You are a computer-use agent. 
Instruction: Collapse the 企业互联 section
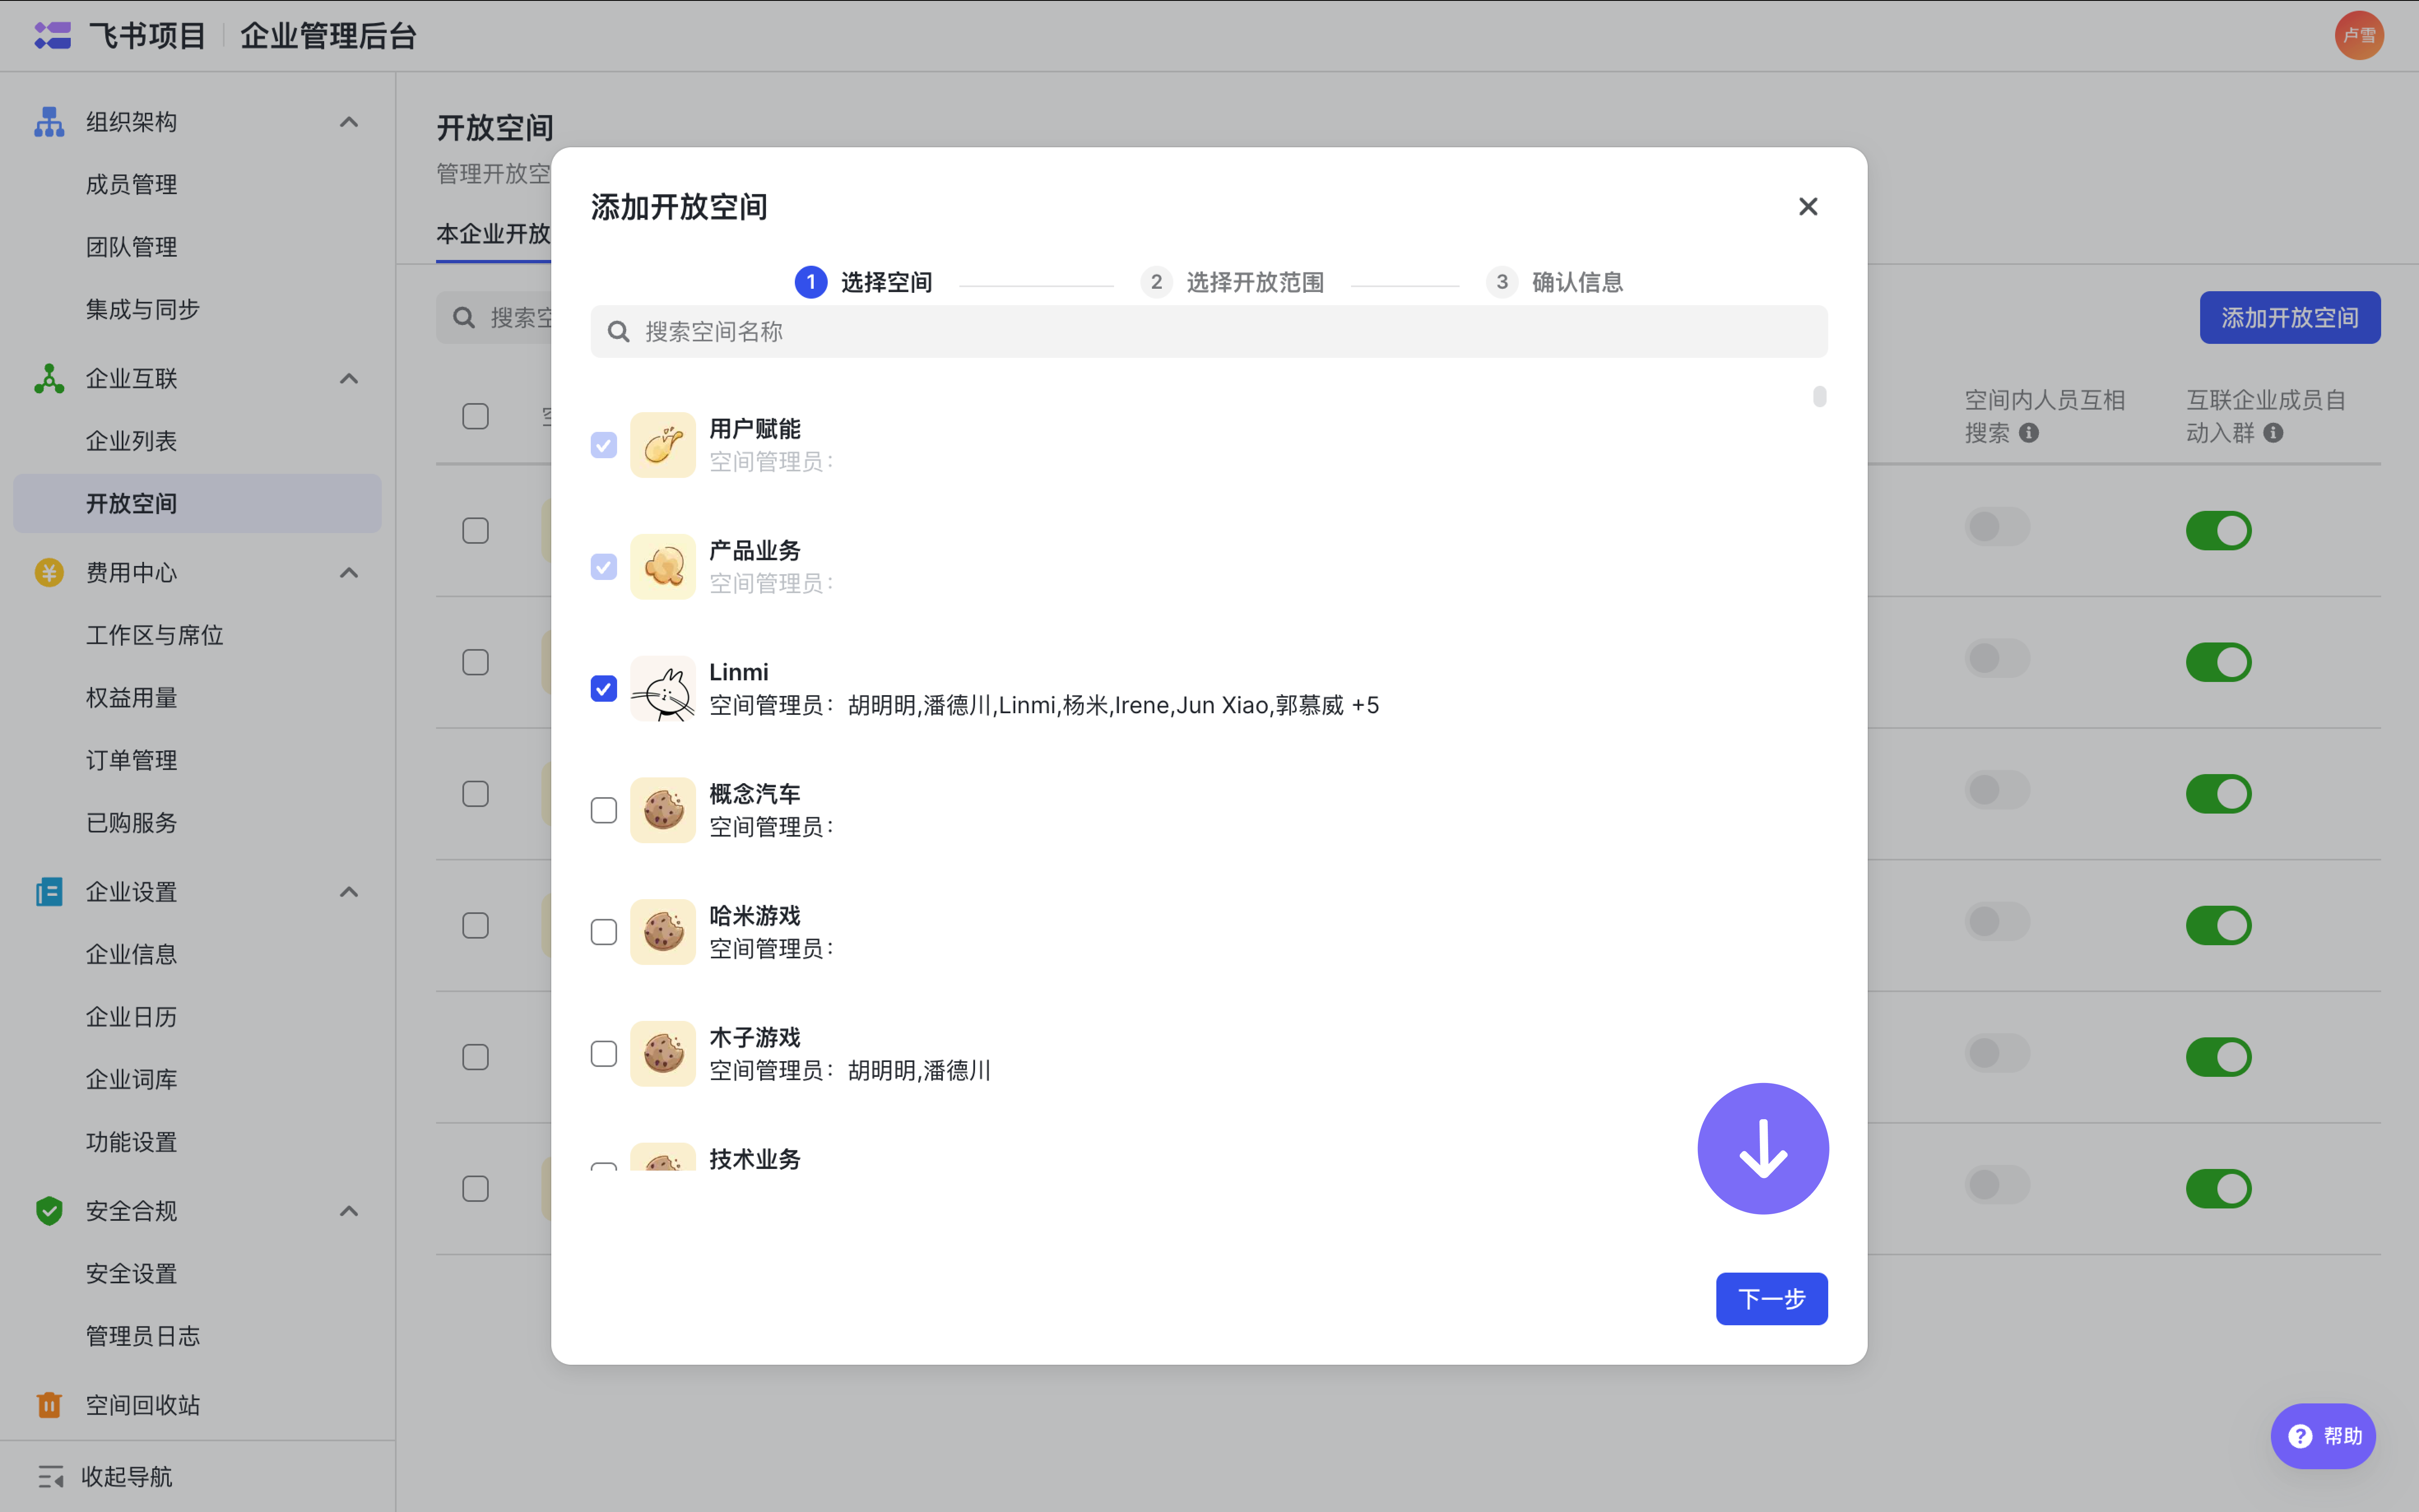[x=348, y=378]
